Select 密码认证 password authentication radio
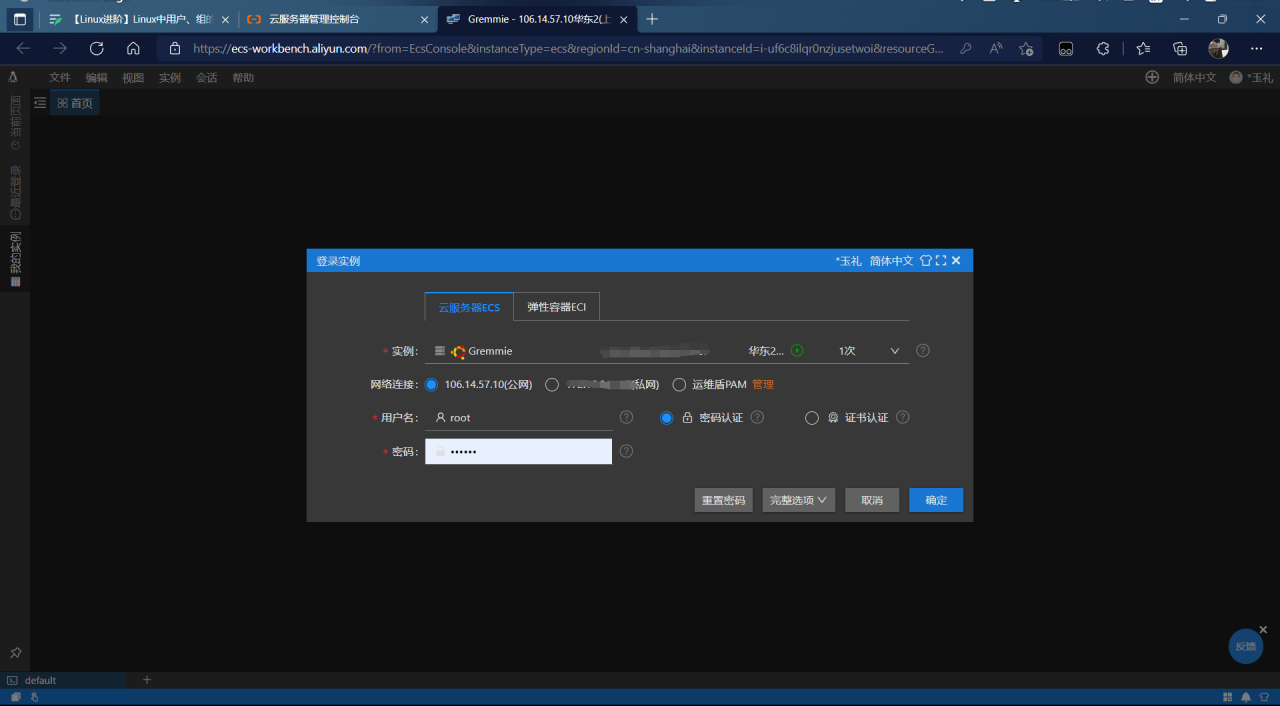1280x706 pixels. [667, 418]
